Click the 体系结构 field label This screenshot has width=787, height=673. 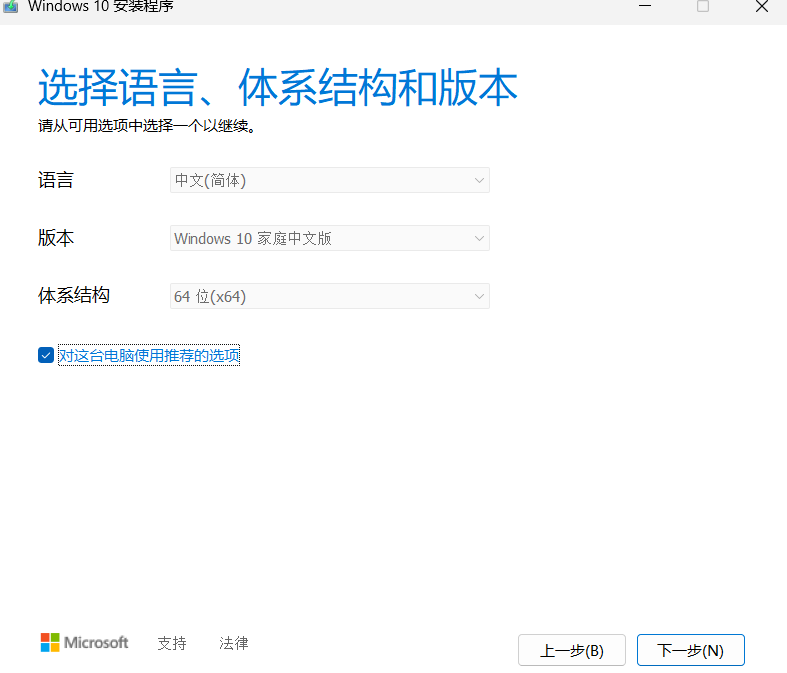click(74, 296)
